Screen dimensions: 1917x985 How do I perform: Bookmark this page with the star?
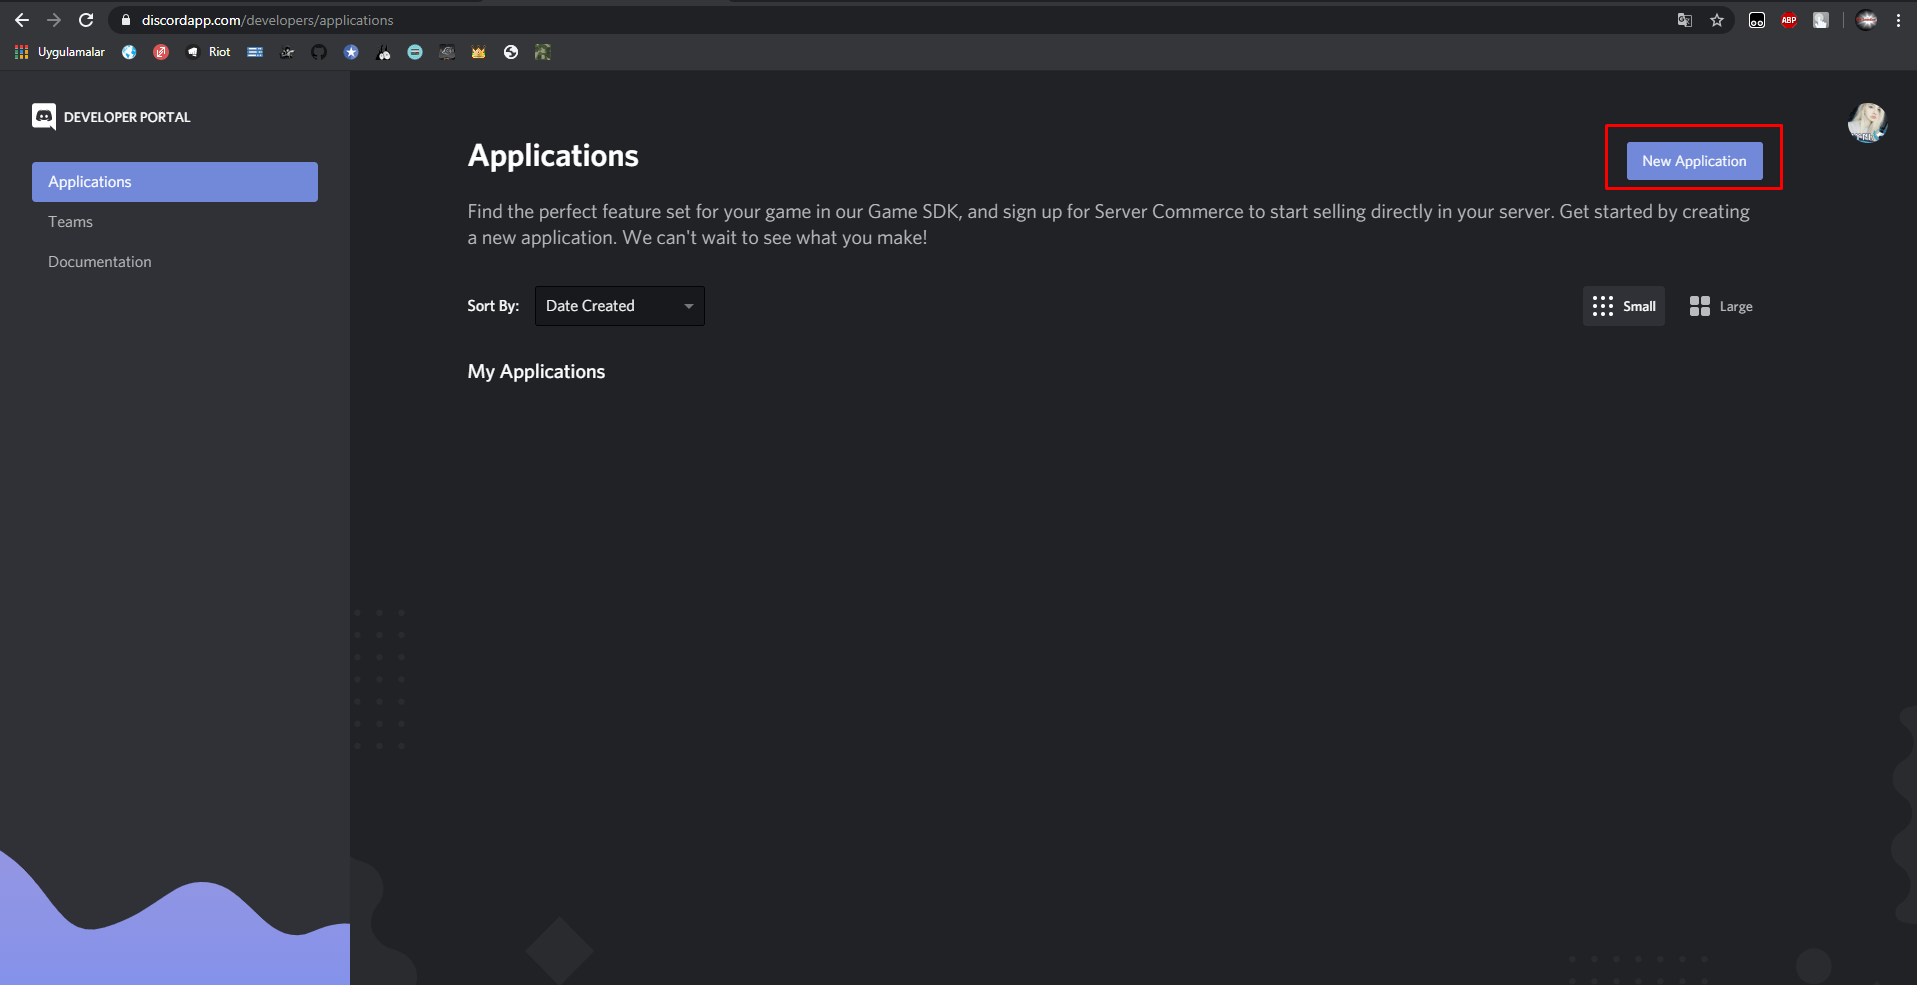click(1717, 20)
